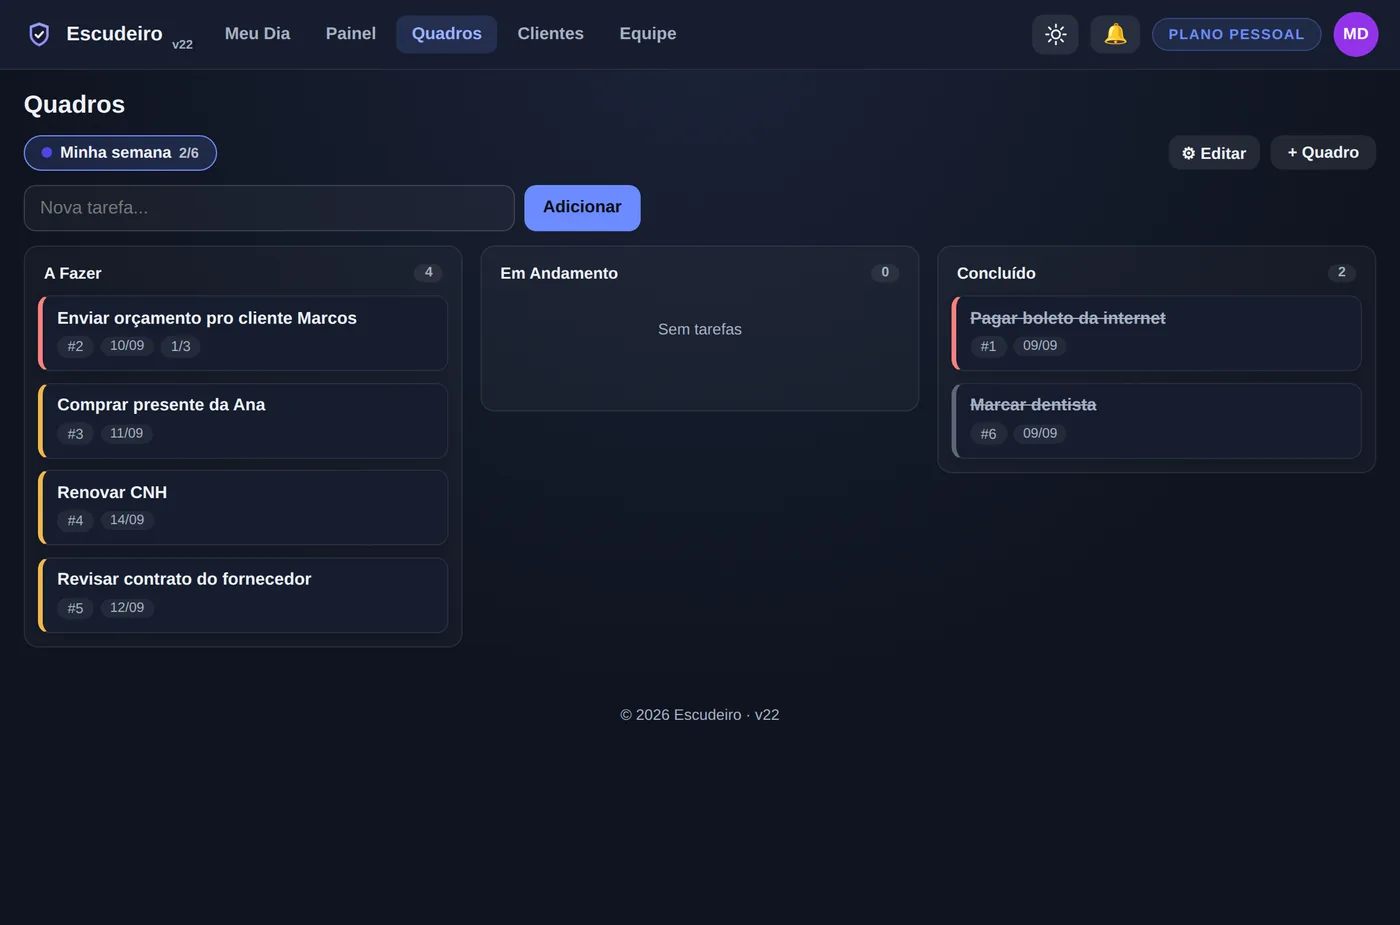
Task: Open notifications bell icon
Action: (x=1115, y=34)
